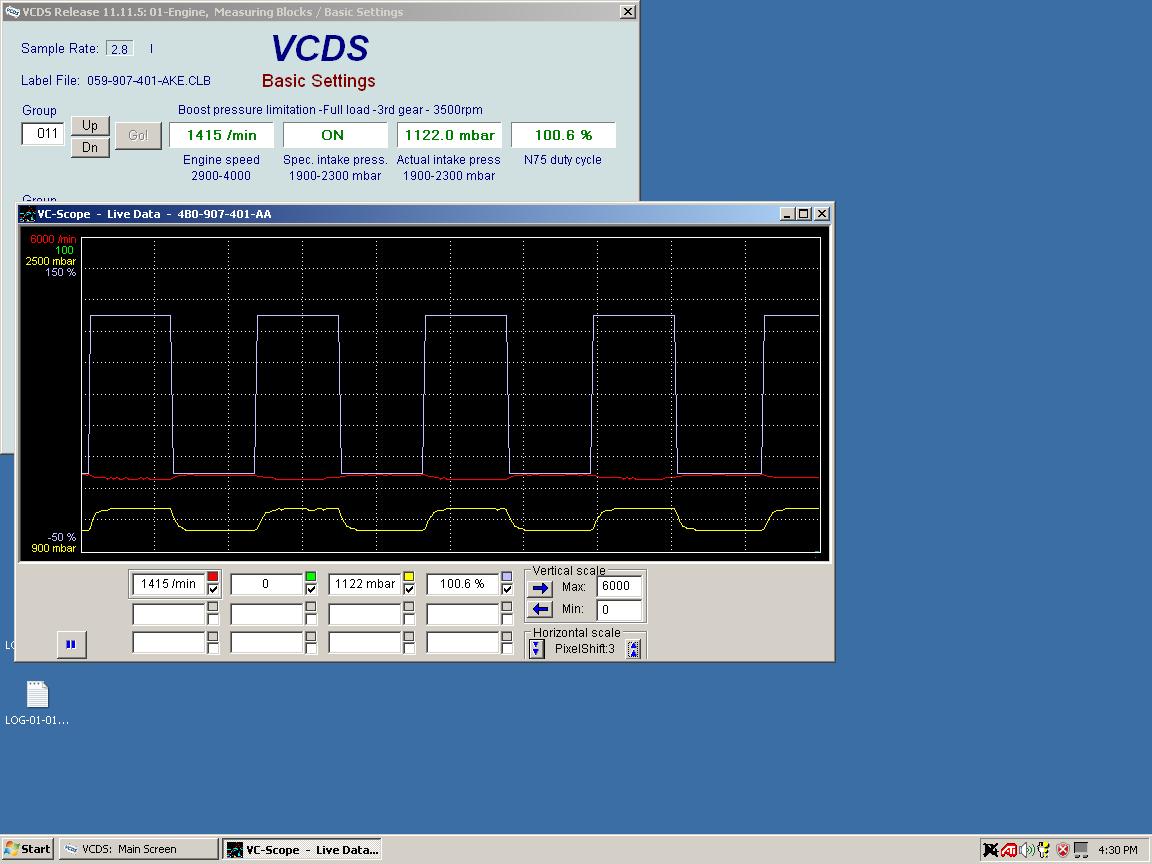This screenshot has width=1152, height=864.
Task: Click the red security shield tray icon
Action: (1063, 850)
